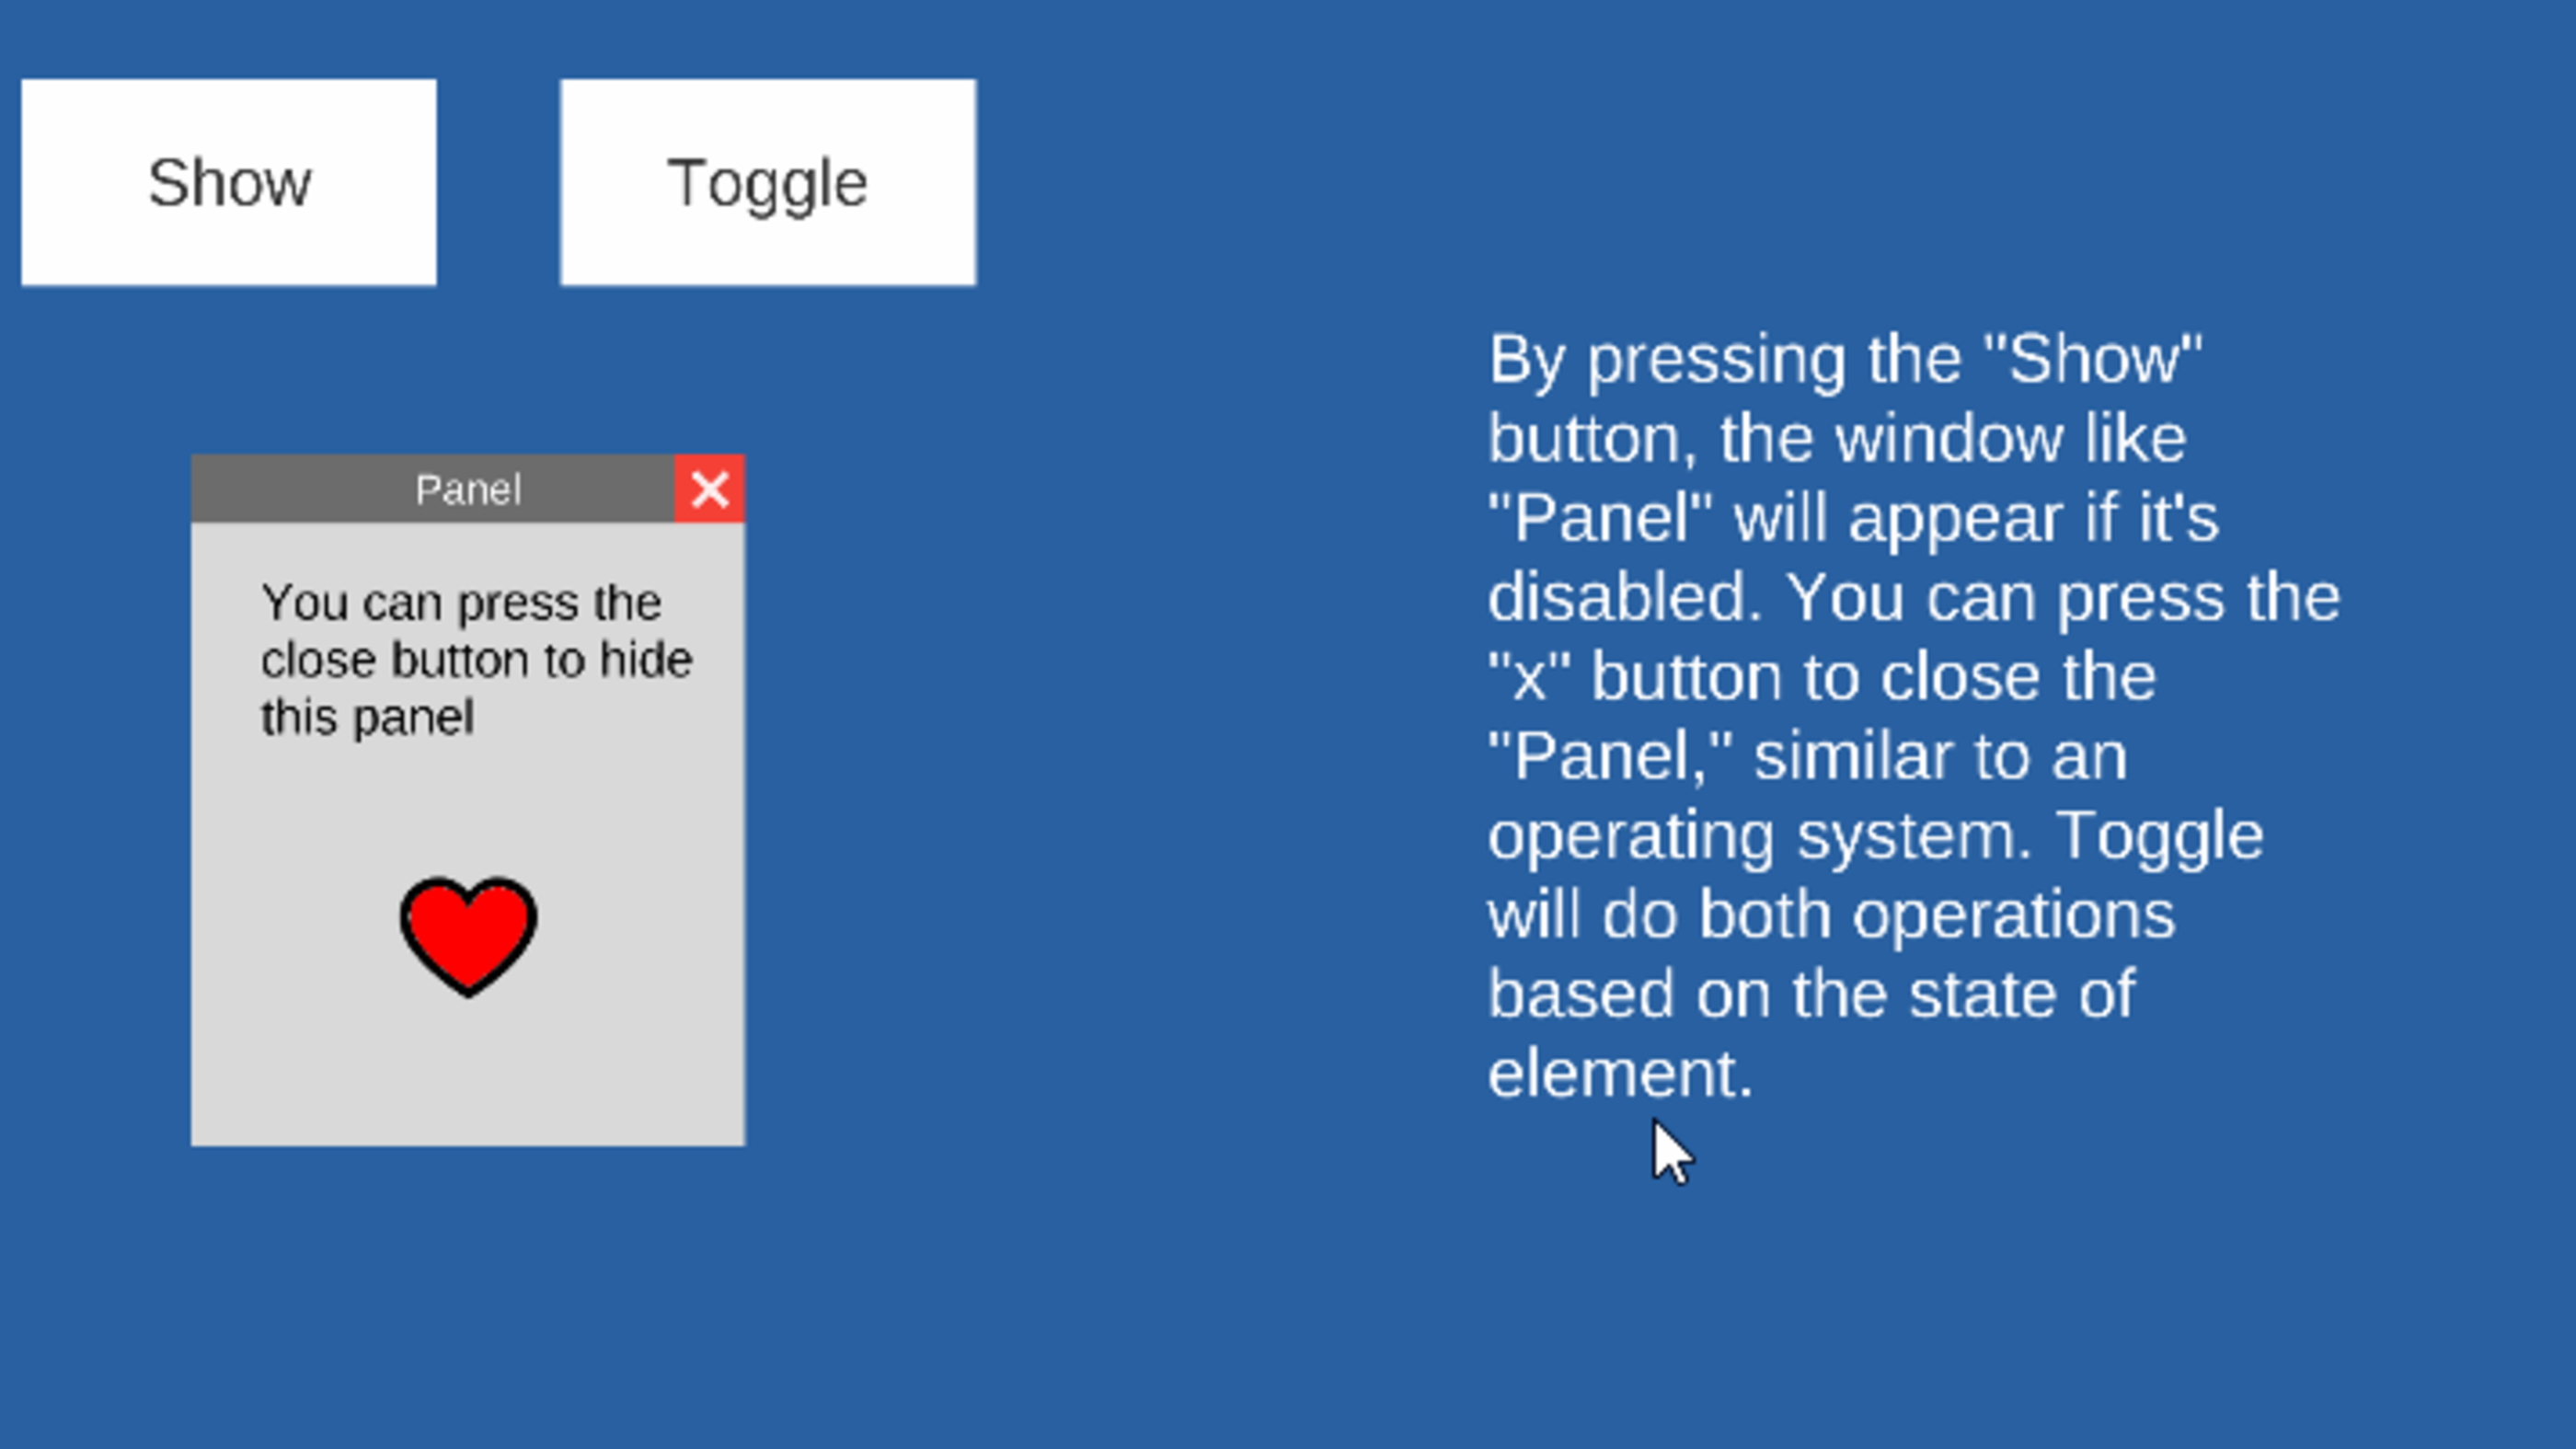Click "You can press the" text inside panel
The image size is (2576, 1449).
pos(461,603)
